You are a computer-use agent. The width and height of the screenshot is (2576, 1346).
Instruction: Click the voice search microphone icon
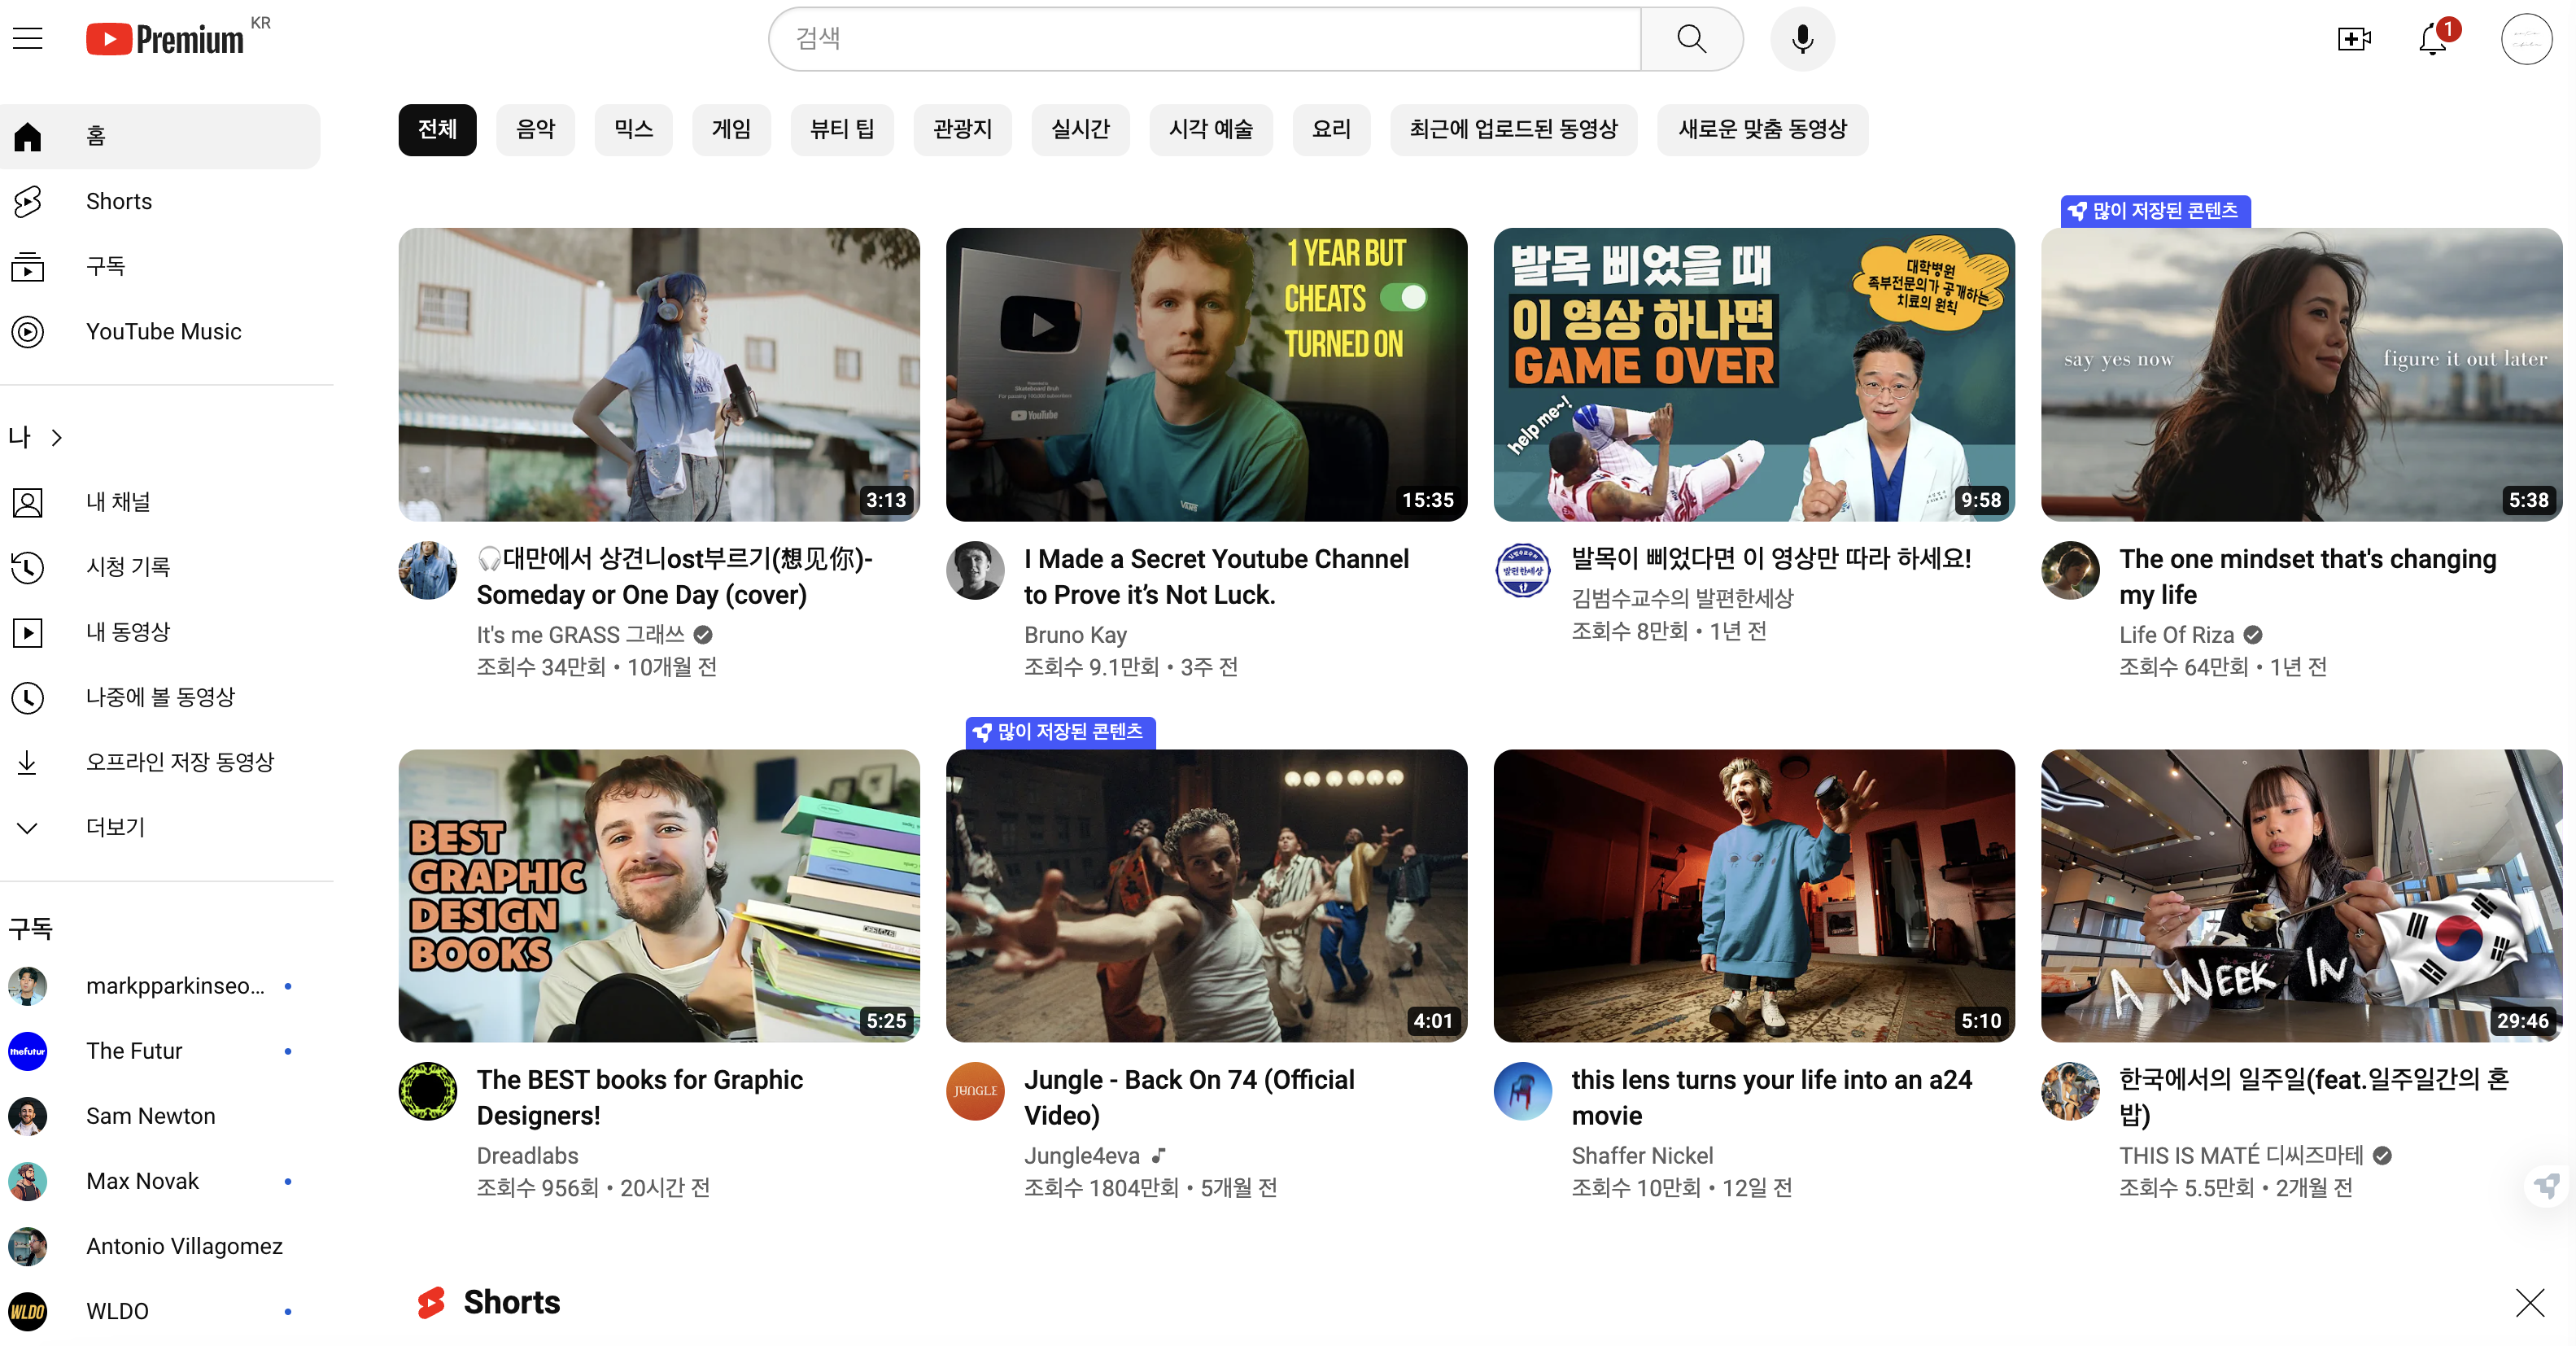(x=1802, y=39)
